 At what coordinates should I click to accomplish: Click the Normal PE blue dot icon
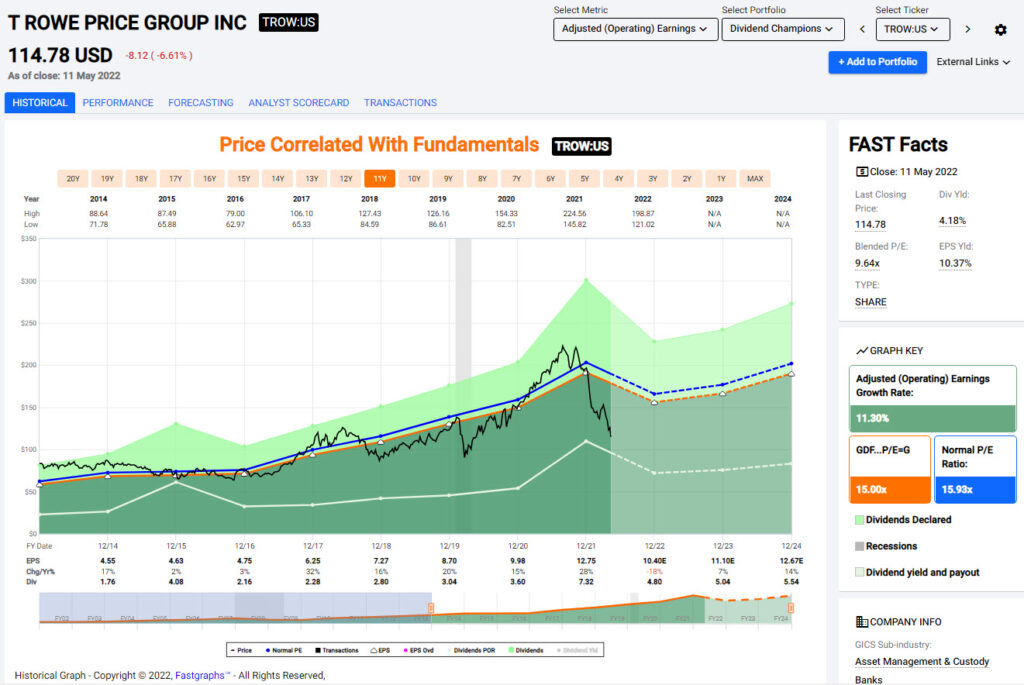tap(268, 648)
